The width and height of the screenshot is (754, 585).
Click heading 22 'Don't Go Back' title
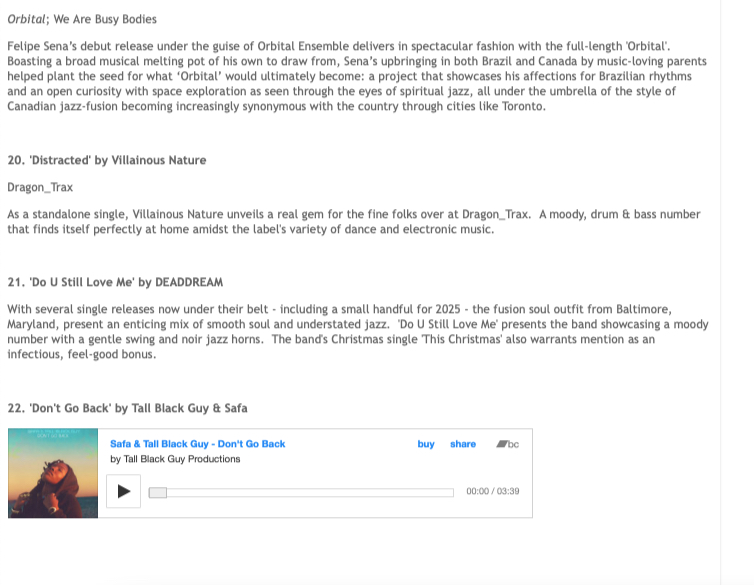pyautogui.click(x=127, y=408)
